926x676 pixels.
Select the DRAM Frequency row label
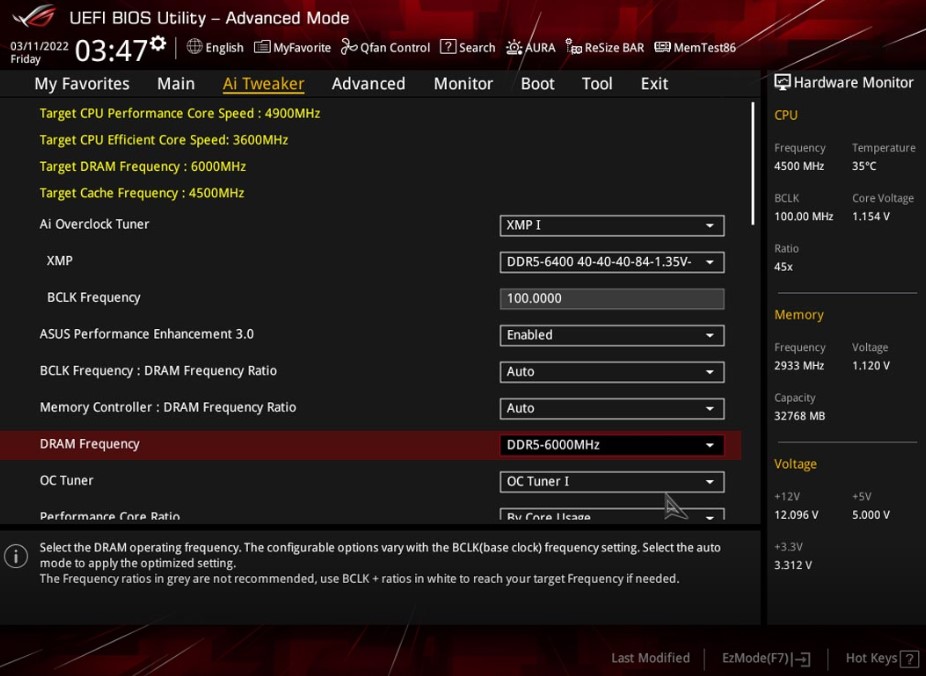click(x=90, y=444)
